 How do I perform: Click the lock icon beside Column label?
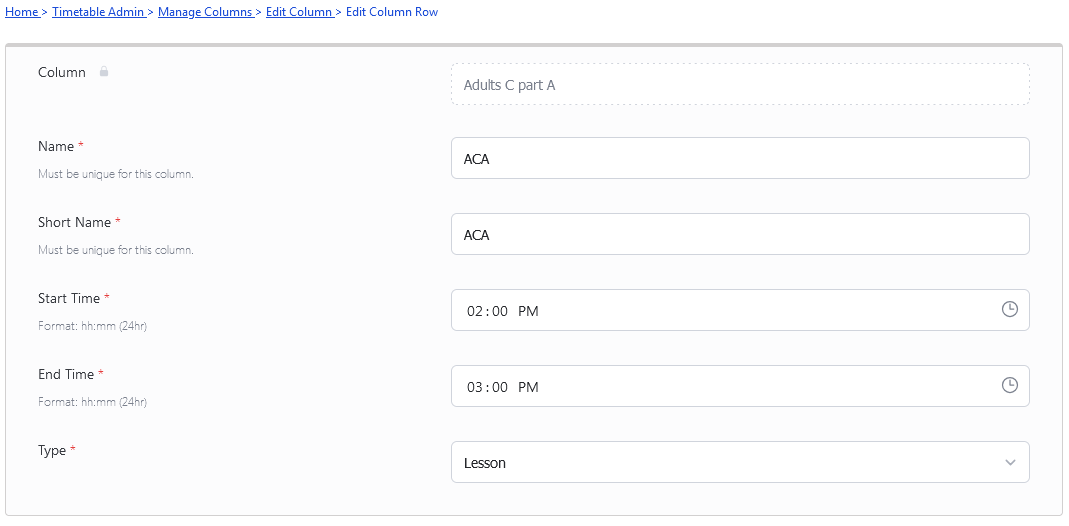coord(104,71)
